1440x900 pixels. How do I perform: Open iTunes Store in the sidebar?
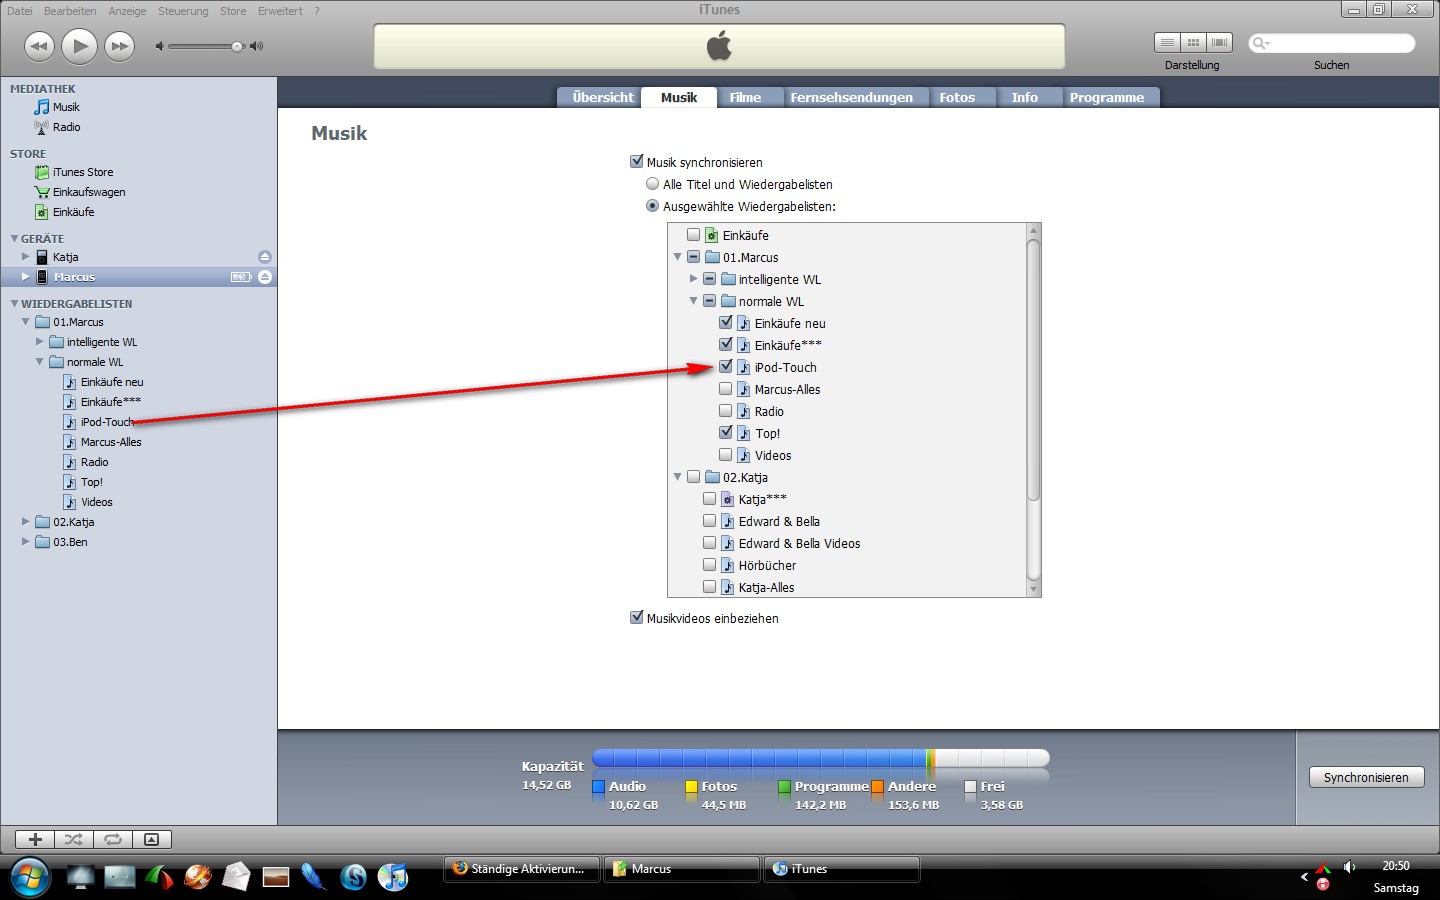82,172
